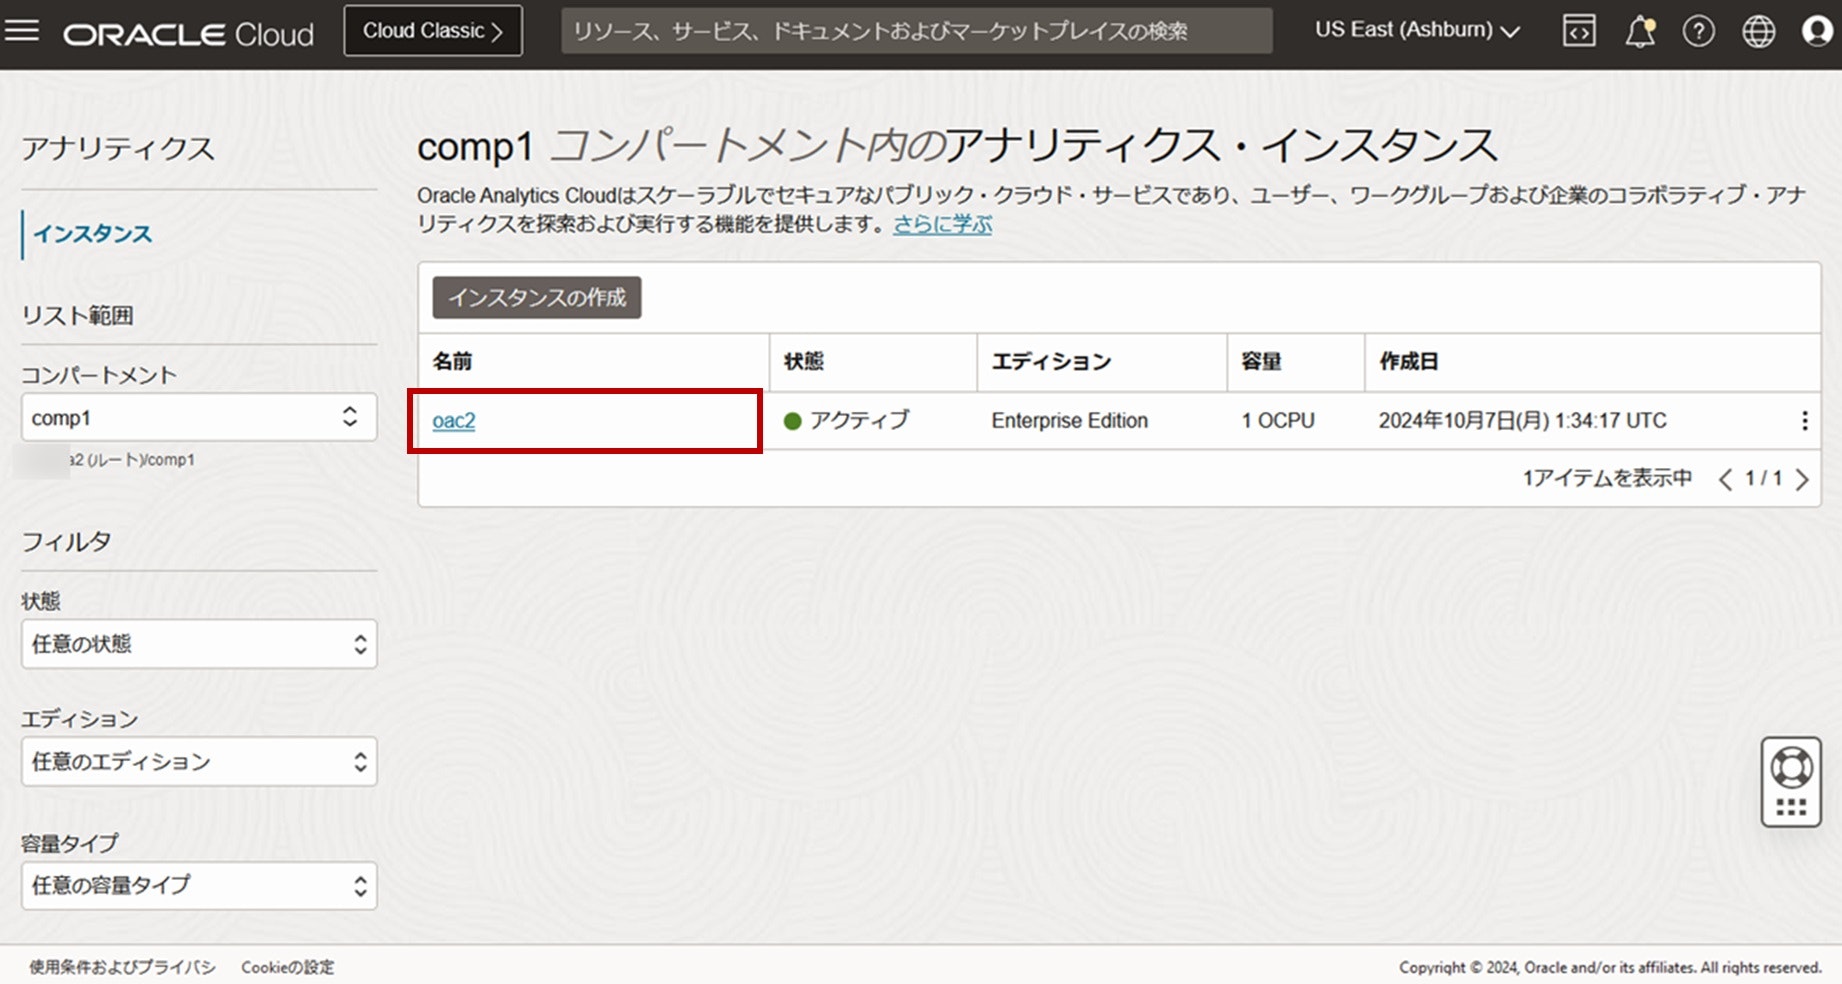Open the Cloud Shell developer tools icon

pos(1579,31)
